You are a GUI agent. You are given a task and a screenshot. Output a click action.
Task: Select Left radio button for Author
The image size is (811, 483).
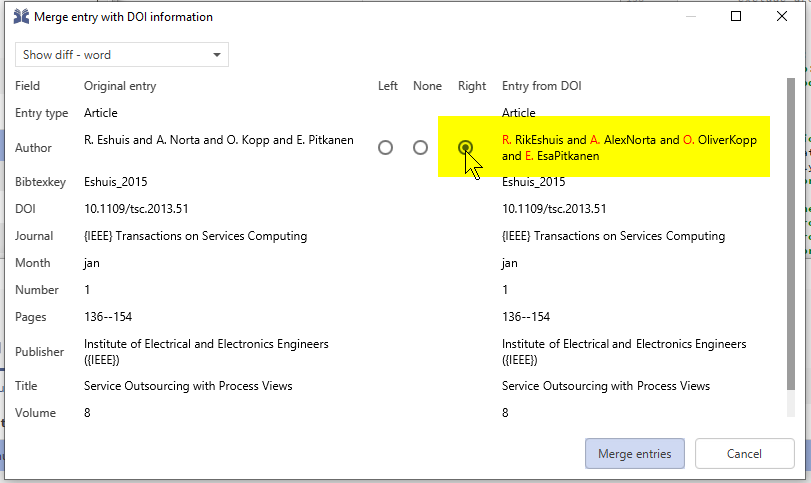(385, 148)
